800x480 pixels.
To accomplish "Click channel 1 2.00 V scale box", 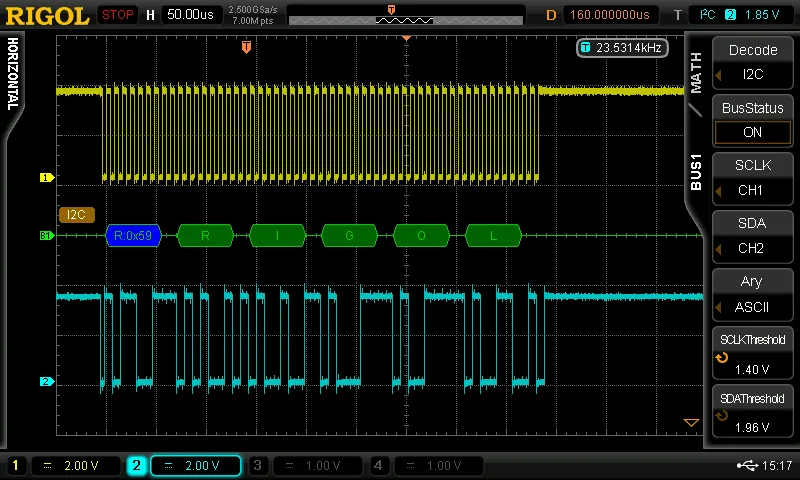I will (x=75, y=465).
